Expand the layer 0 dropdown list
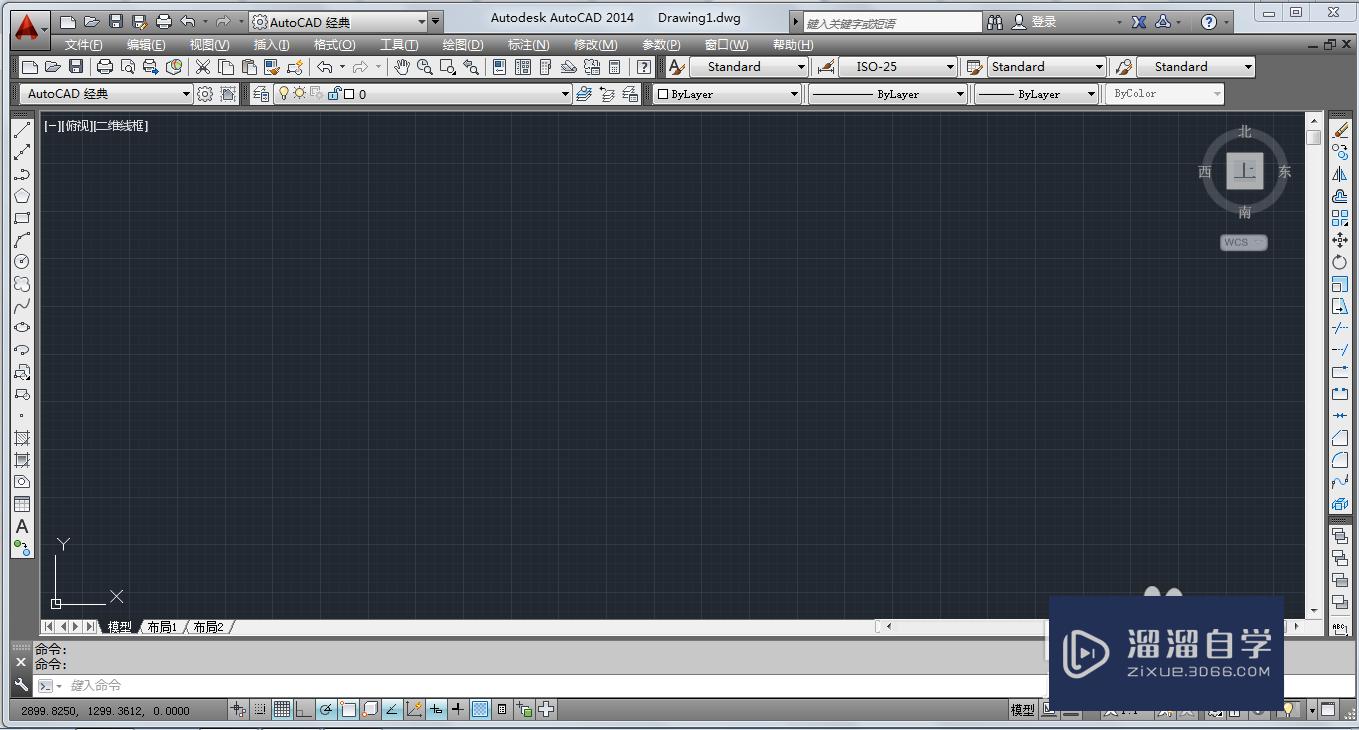The height and width of the screenshot is (730, 1359). point(566,93)
